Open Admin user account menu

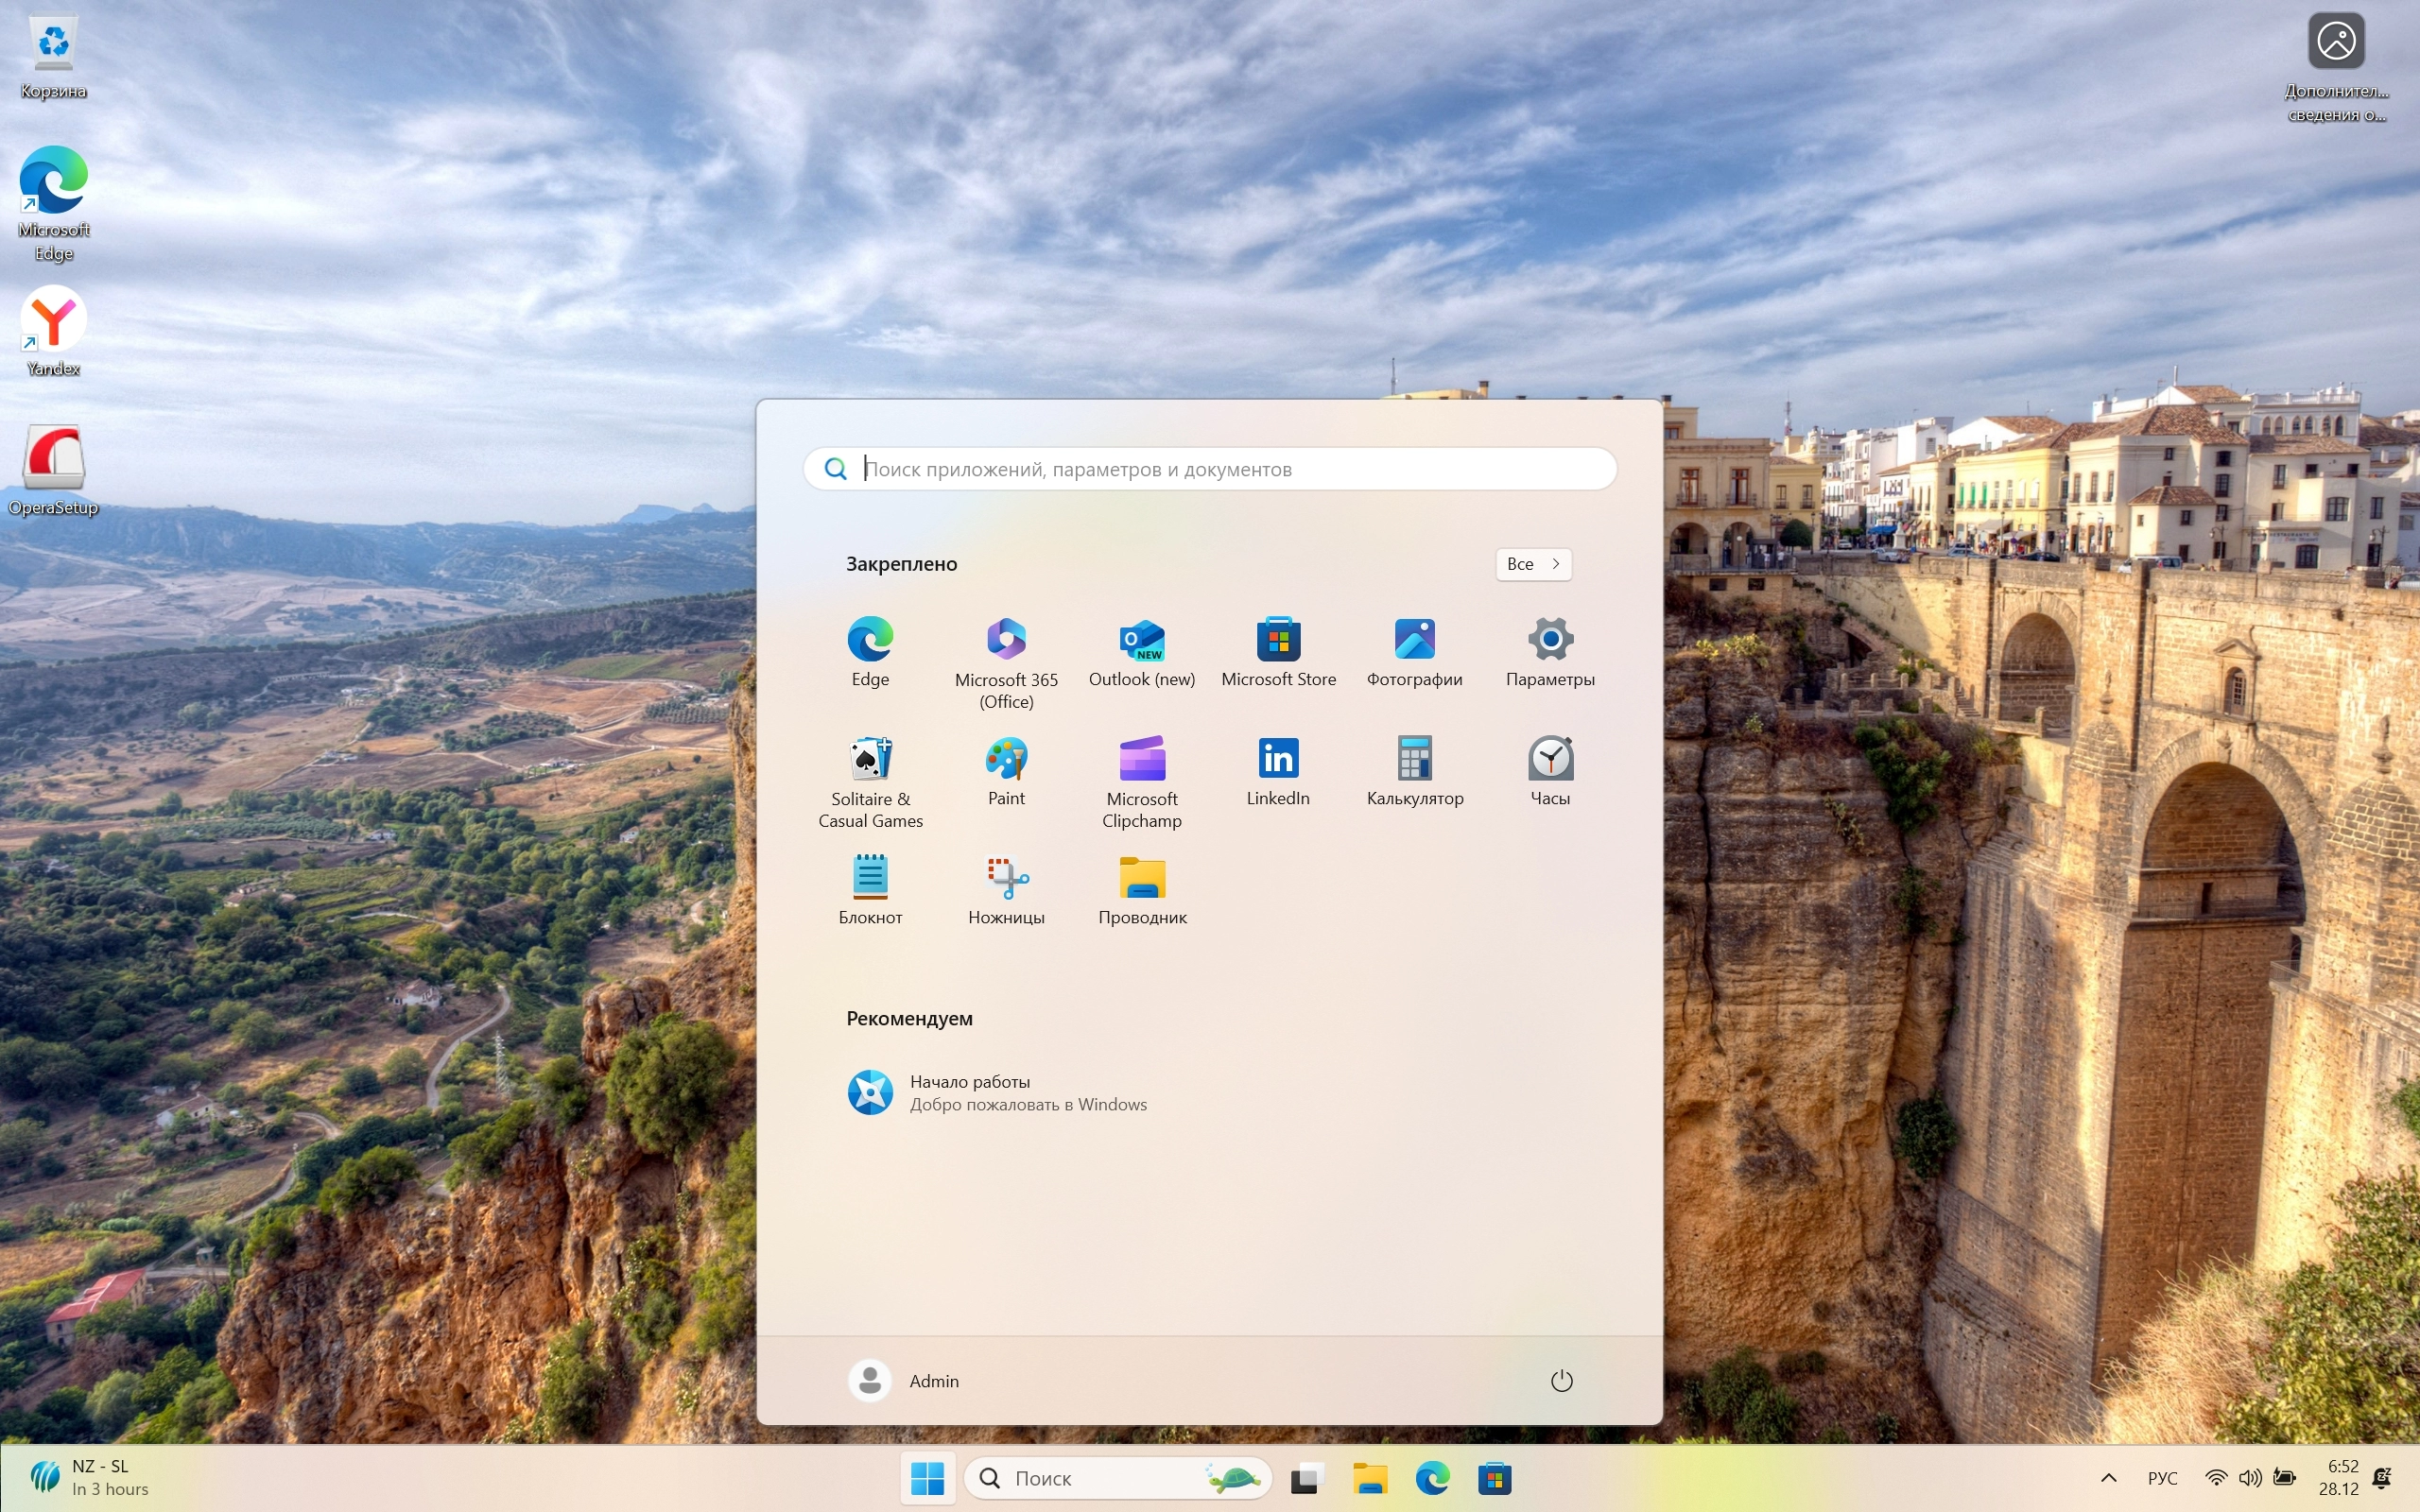point(904,1381)
